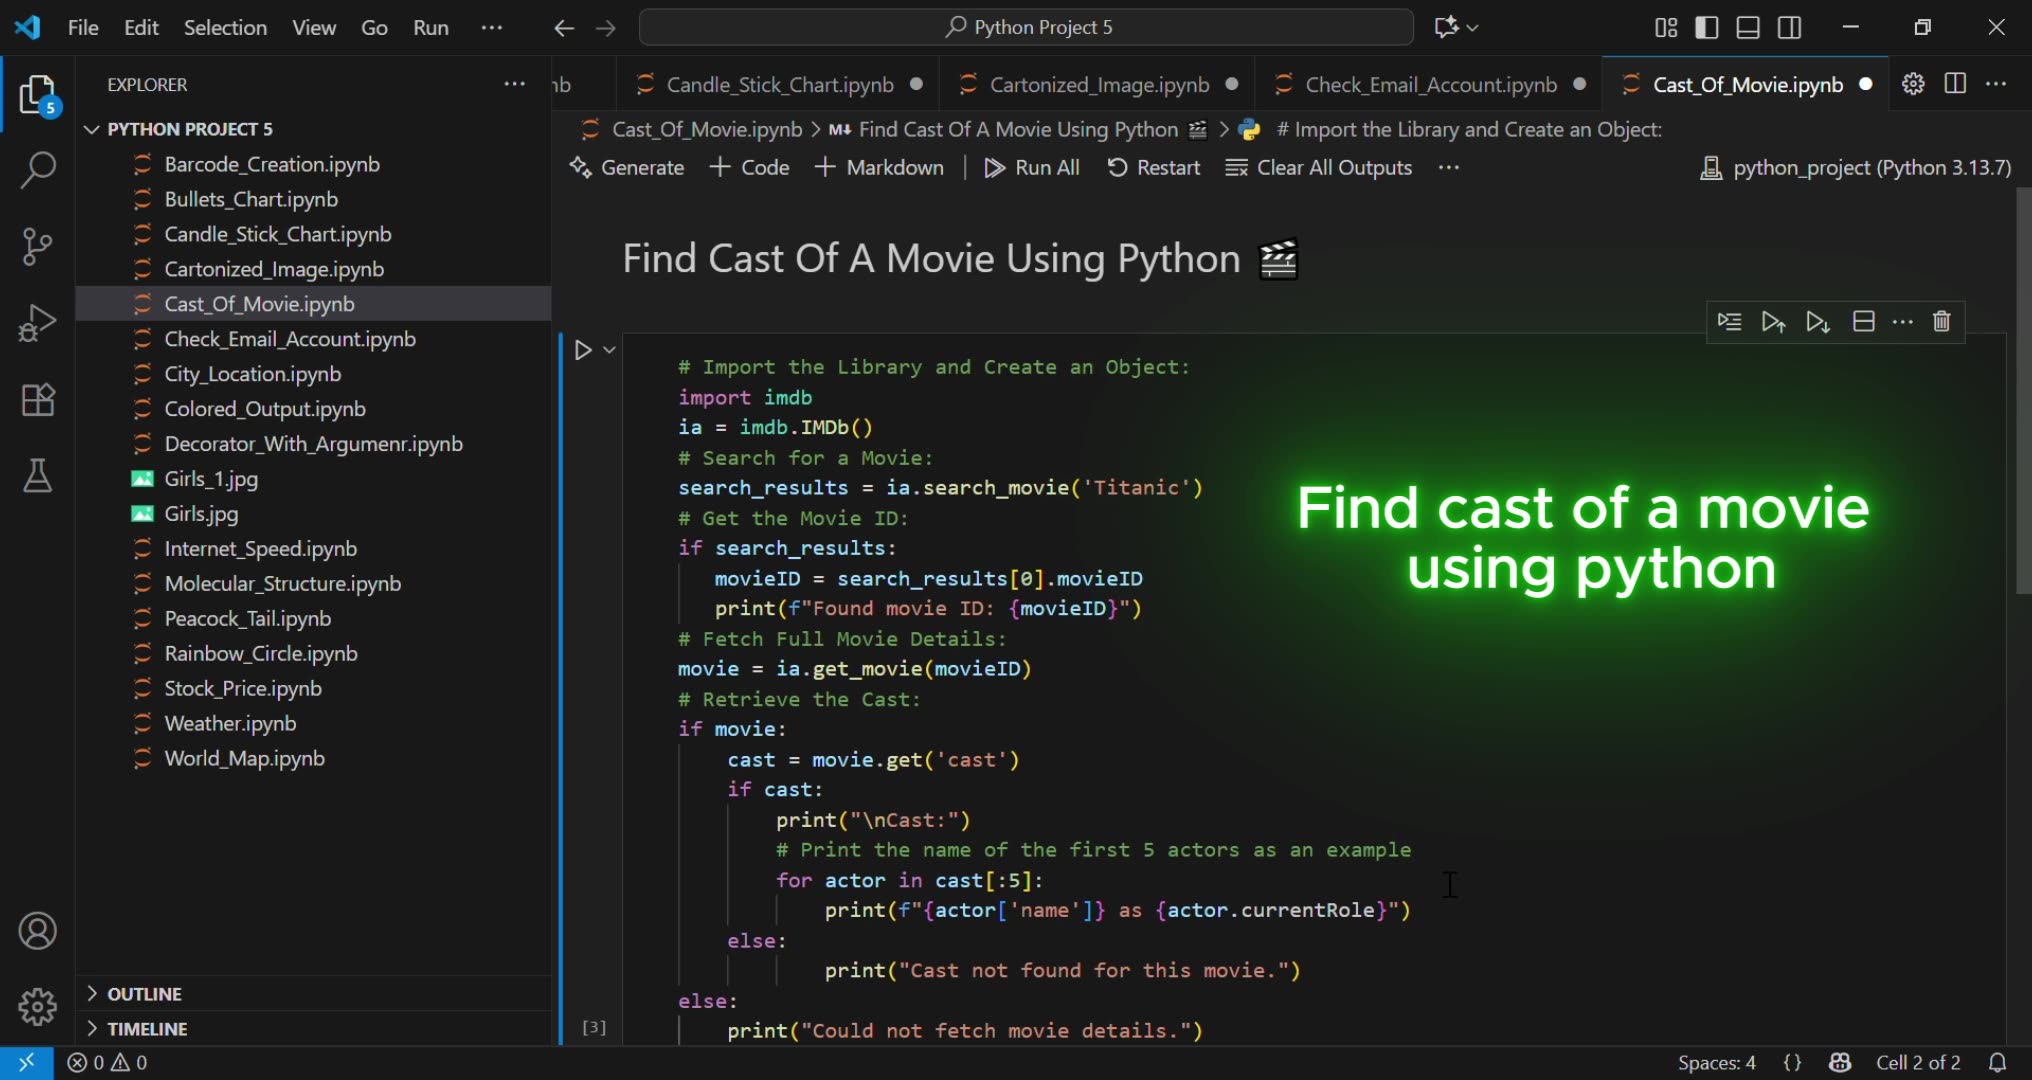Switch to the Candle_Stick_Chart.ipynb tab
Viewport: 2032px width, 1080px height.
(x=780, y=84)
